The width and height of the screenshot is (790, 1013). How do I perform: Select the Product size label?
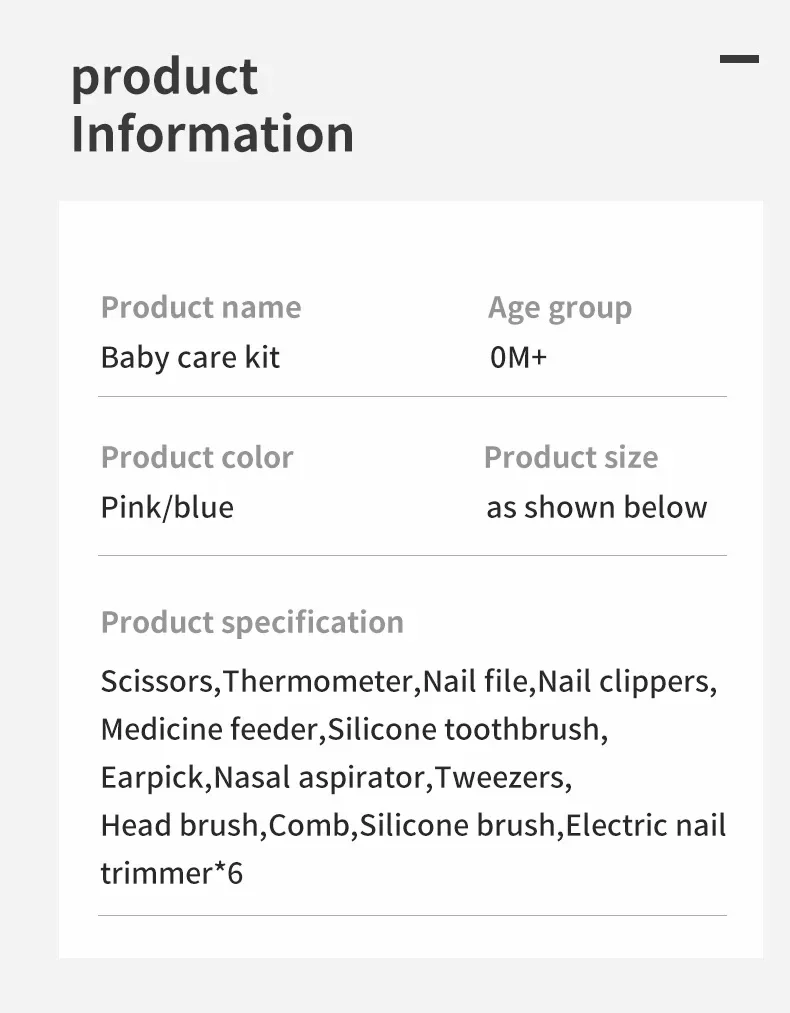tap(571, 457)
